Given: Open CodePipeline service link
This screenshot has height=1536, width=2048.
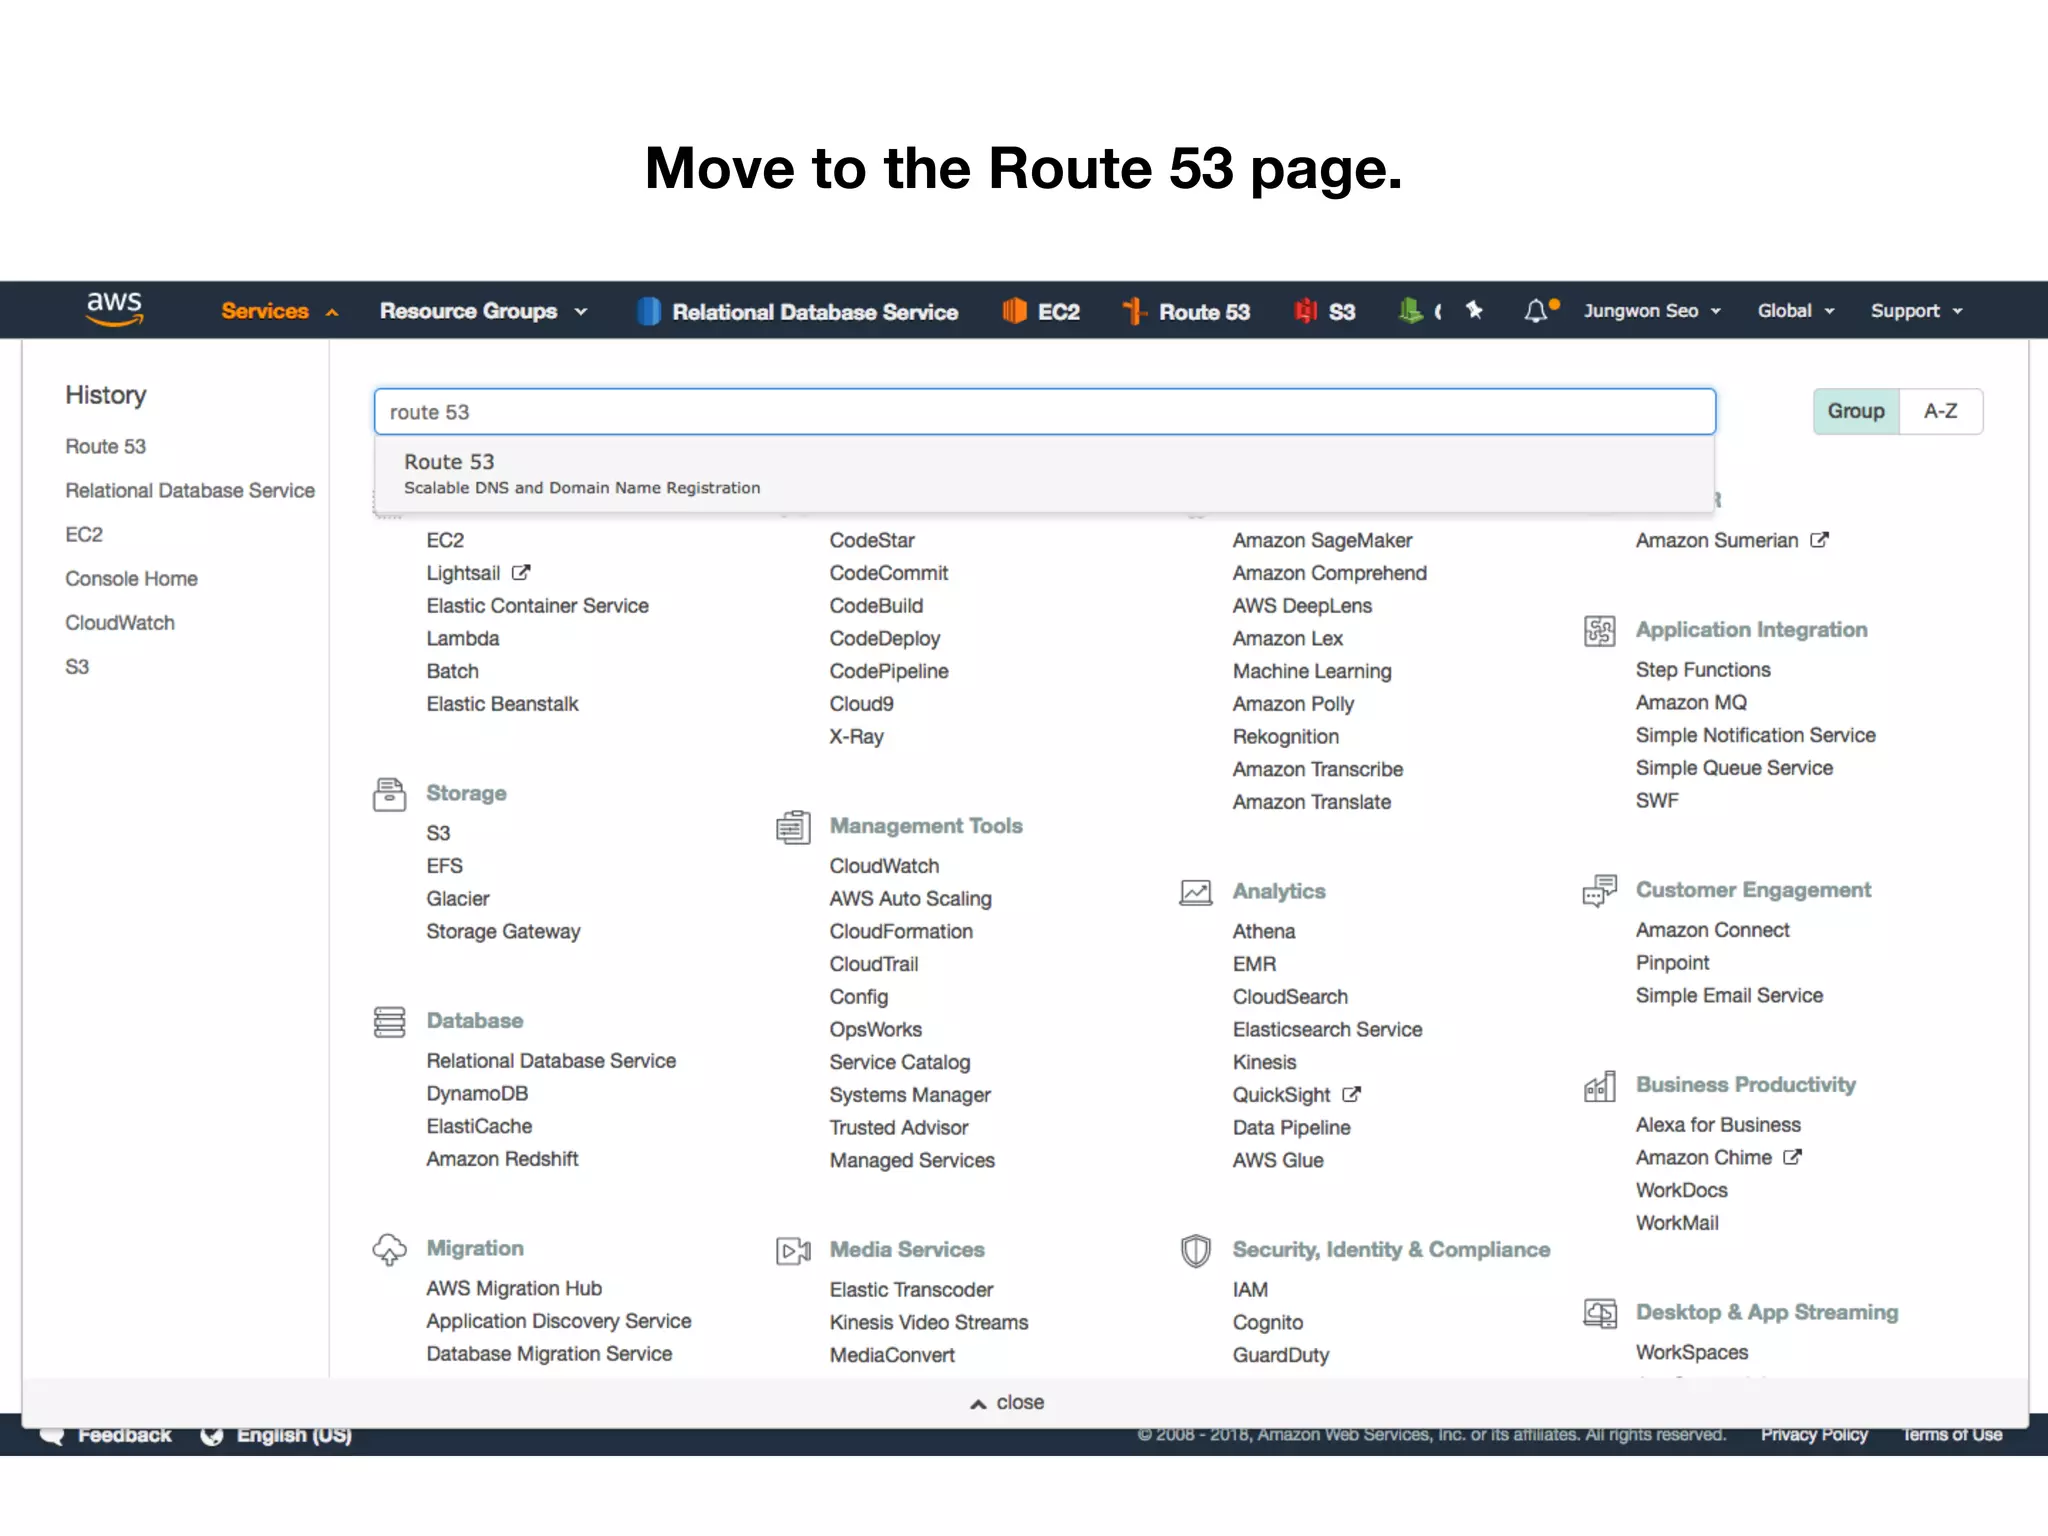Looking at the screenshot, I should click(x=889, y=672).
